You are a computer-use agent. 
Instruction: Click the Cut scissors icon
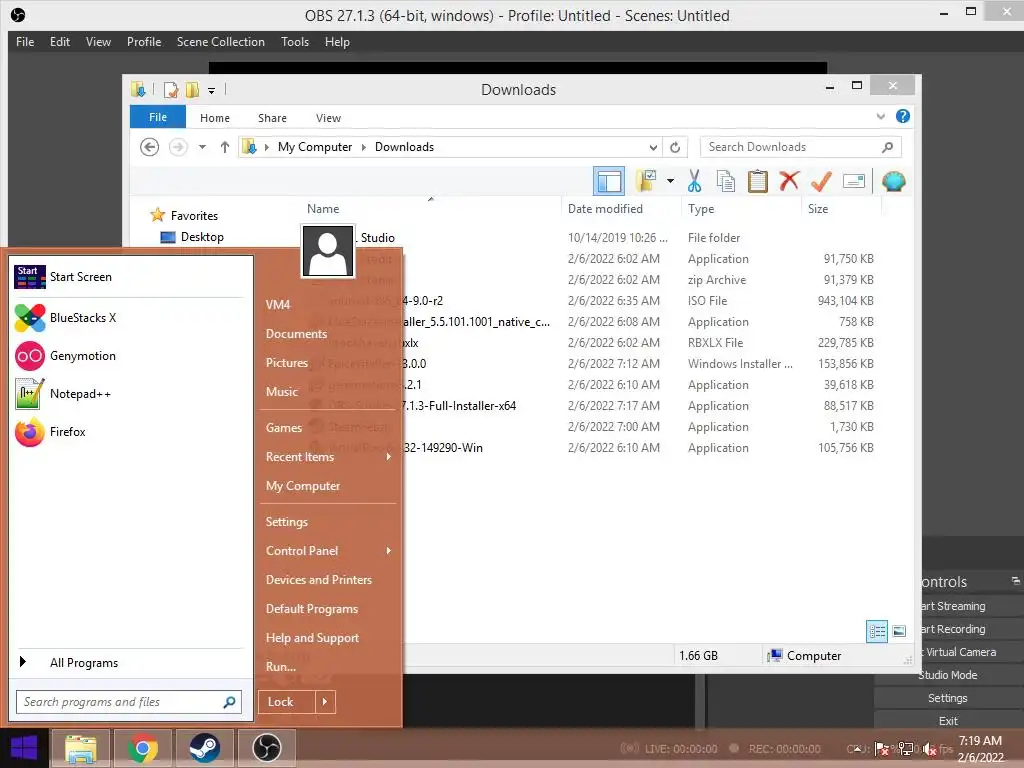tap(694, 181)
